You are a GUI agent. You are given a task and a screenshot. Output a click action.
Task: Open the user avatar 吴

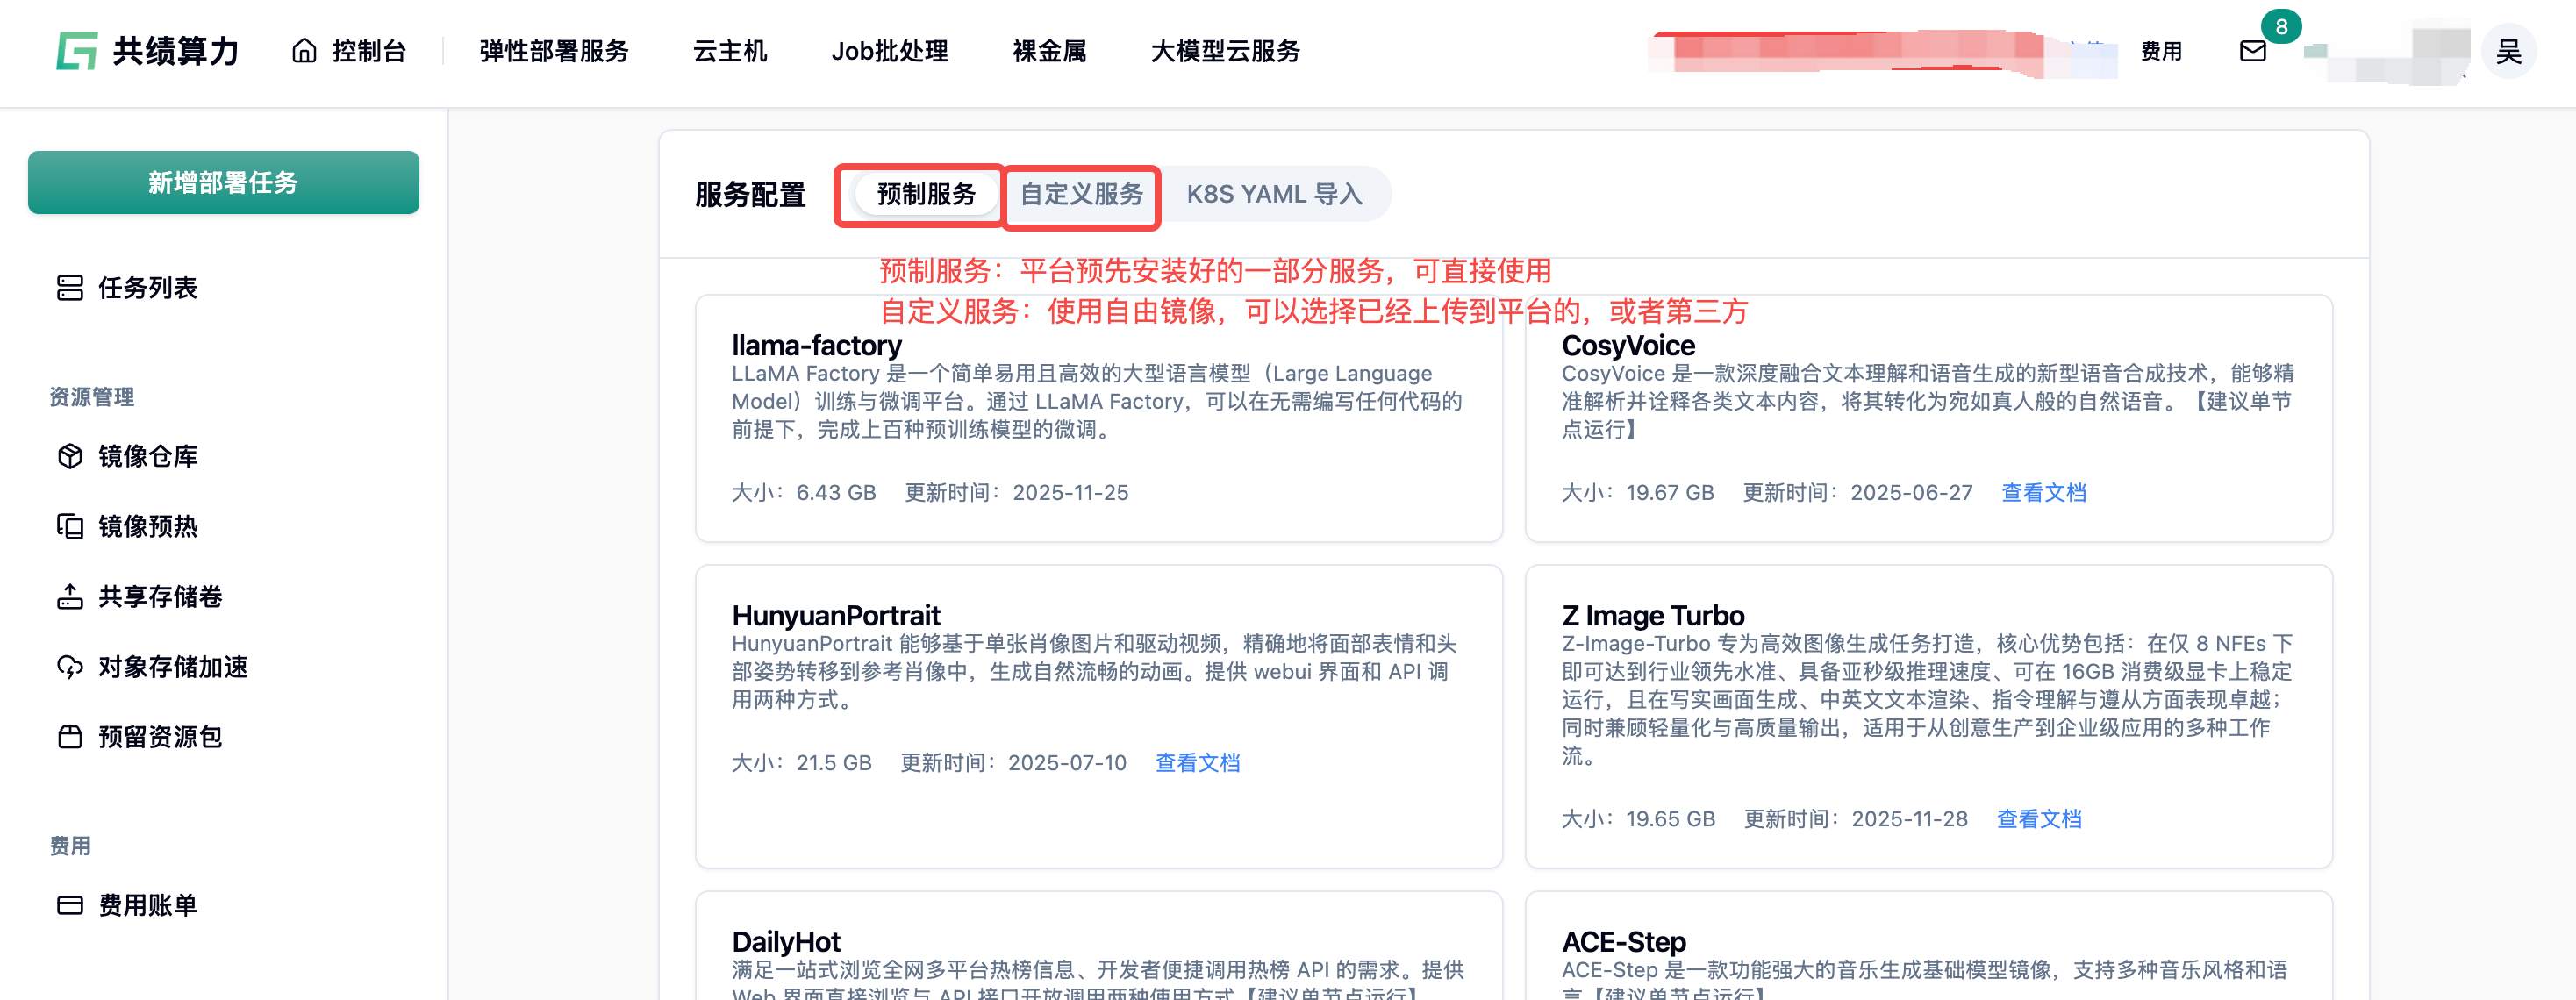pyautogui.click(x=2508, y=51)
